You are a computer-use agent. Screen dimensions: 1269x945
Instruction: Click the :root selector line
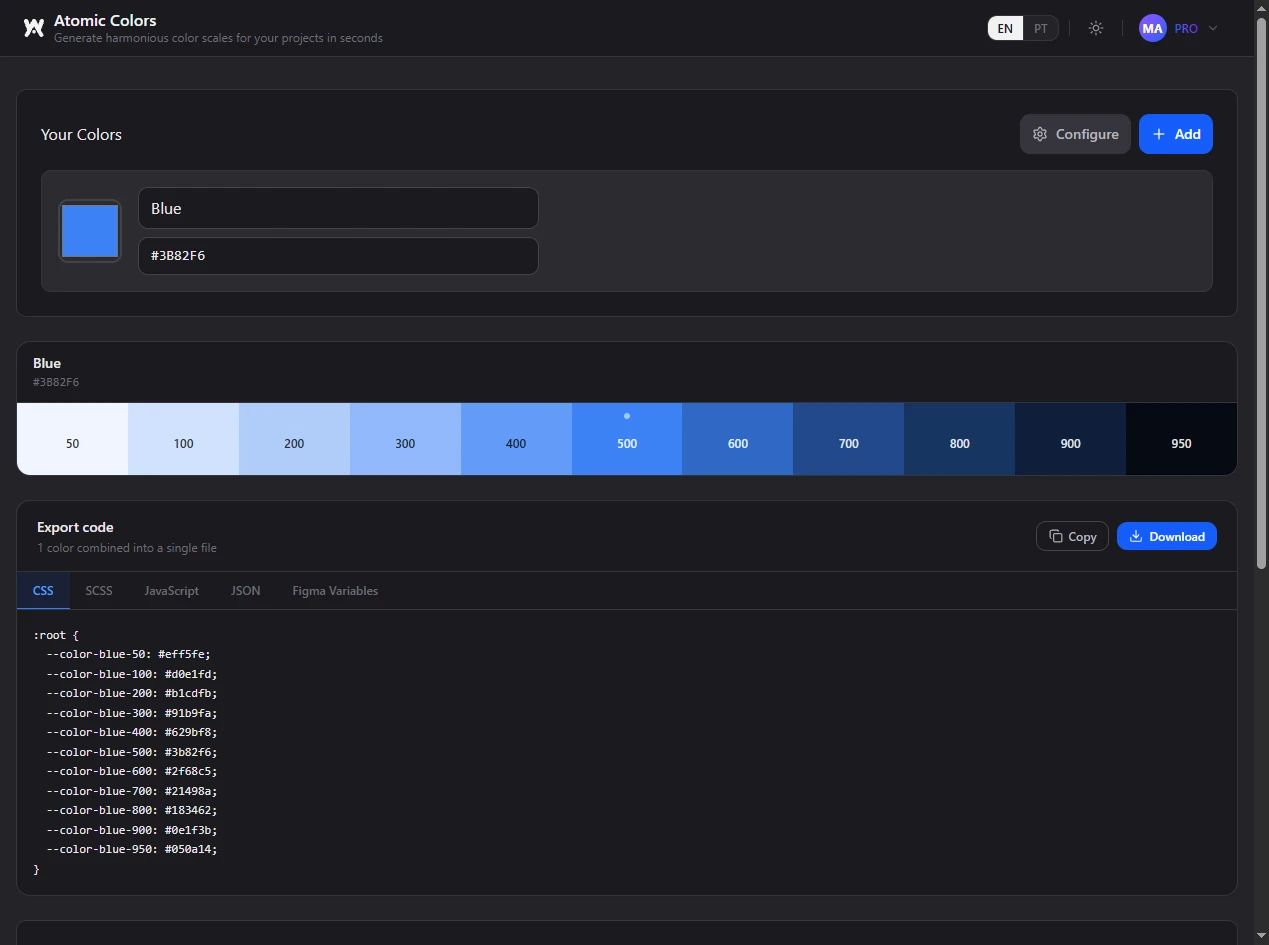coord(56,635)
